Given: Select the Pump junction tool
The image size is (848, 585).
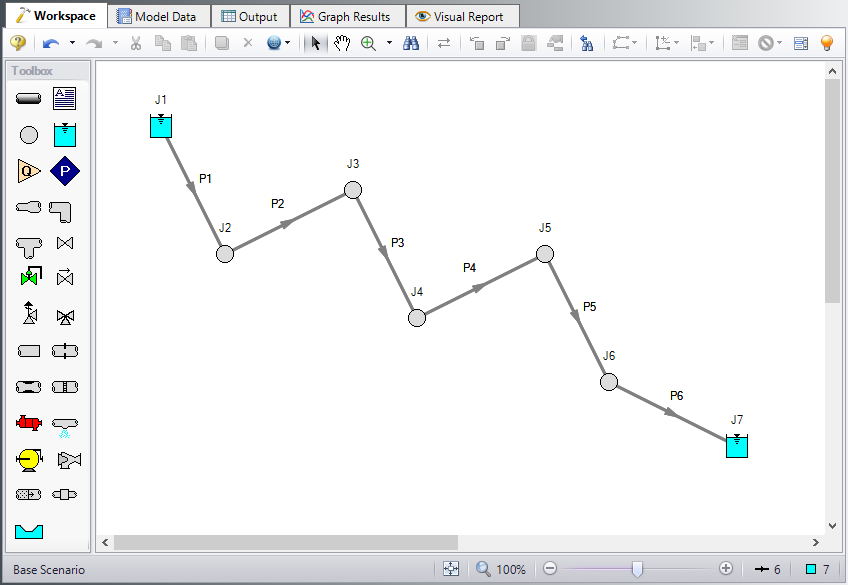Looking at the screenshot, I should (64, 171).
